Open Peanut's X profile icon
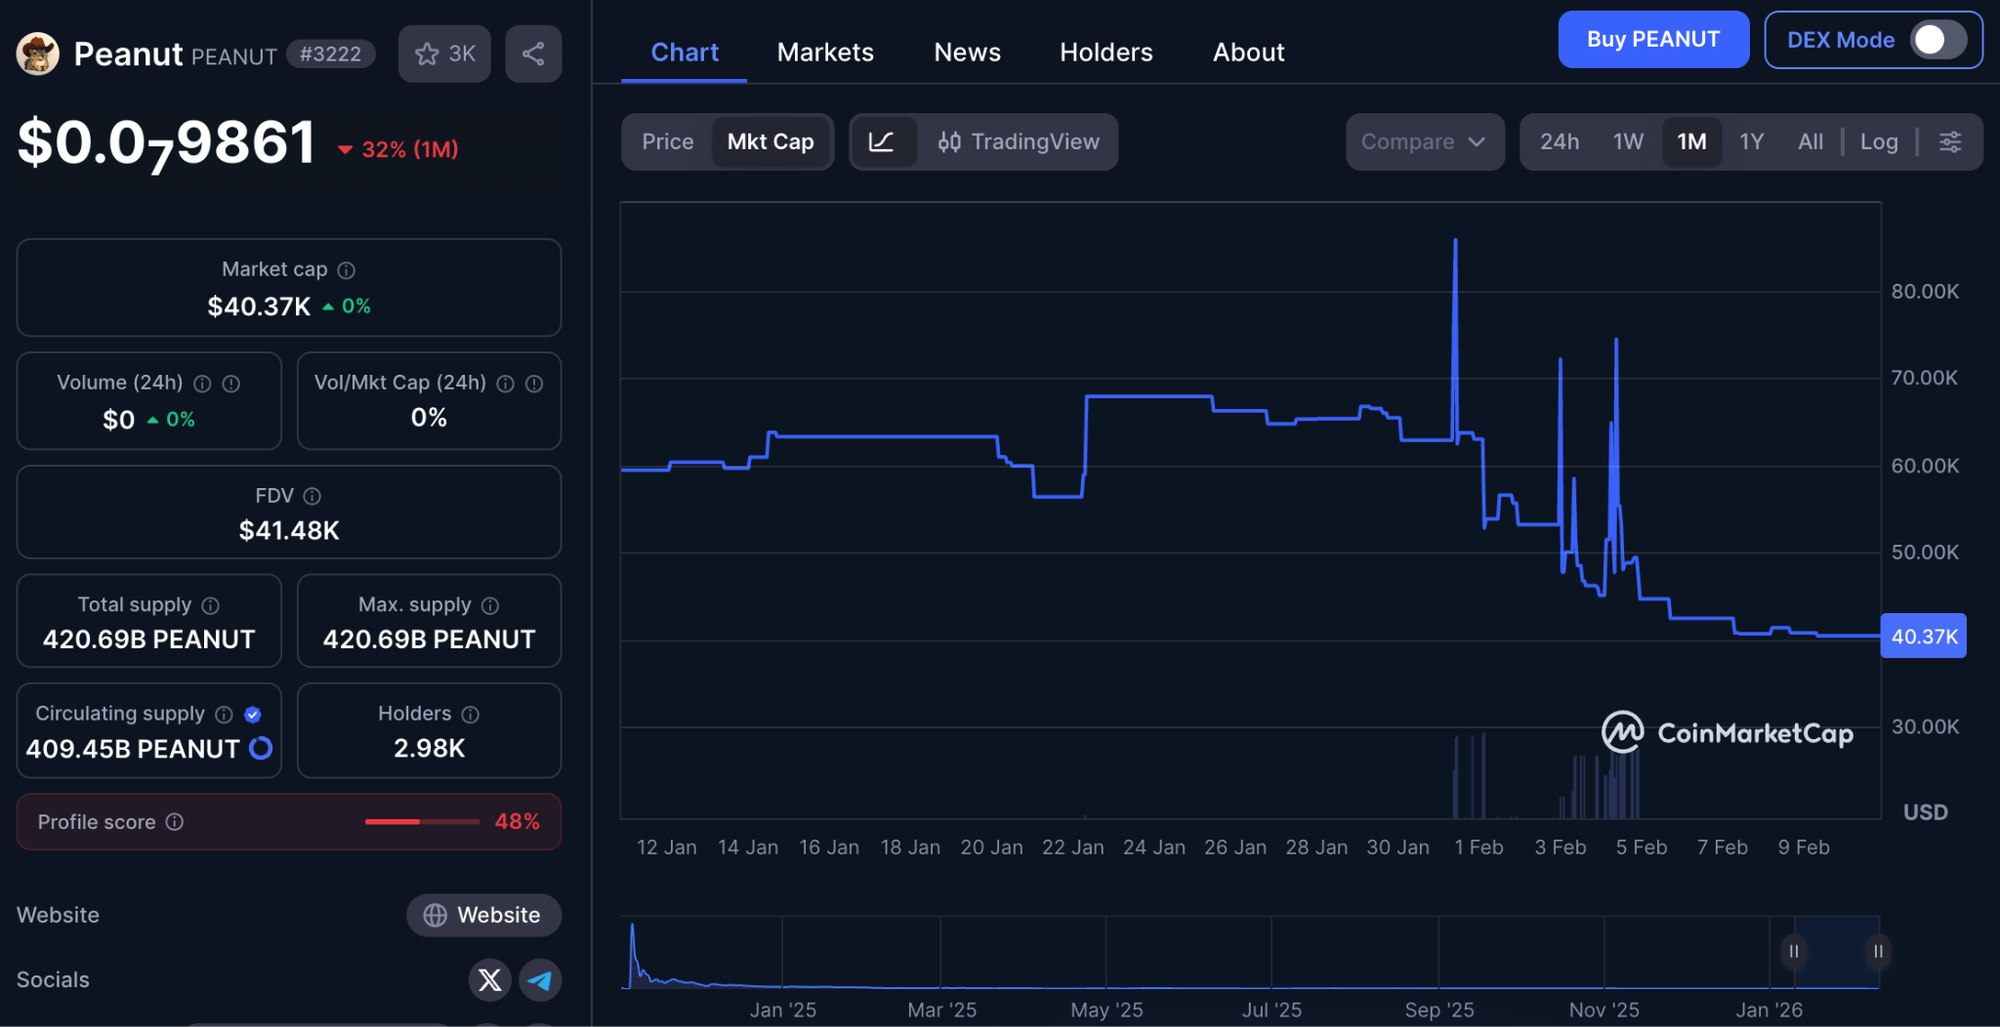The image size is (2000, 1027). (489, 980)
